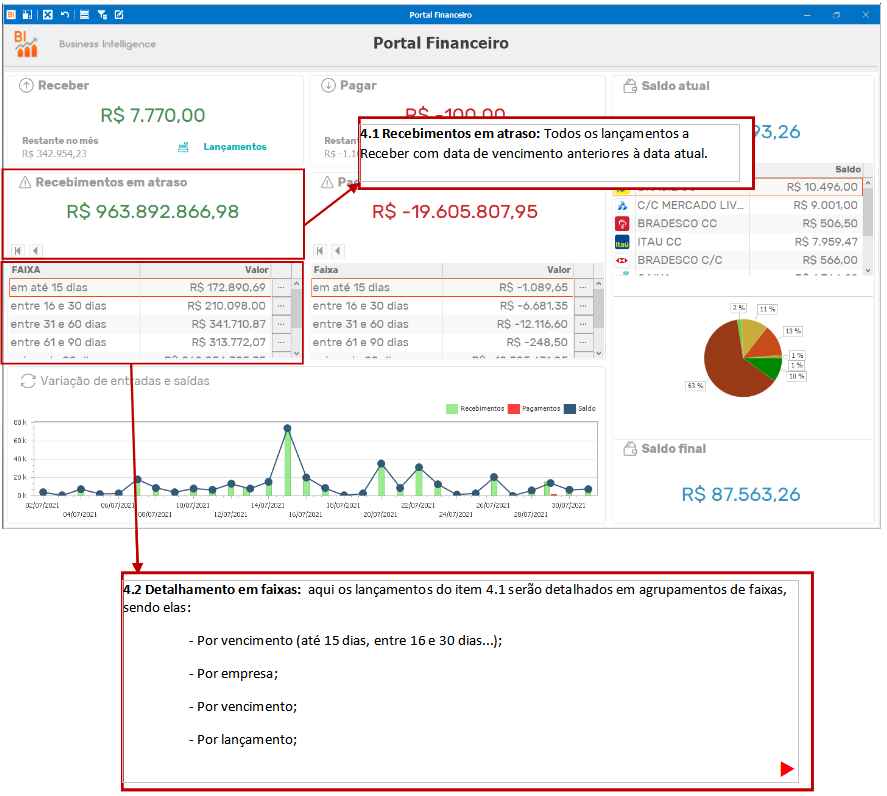Expand details for 'entre 16 e 30 dias' payables
Screen dimensions: 887x796
tap(583, 306)
